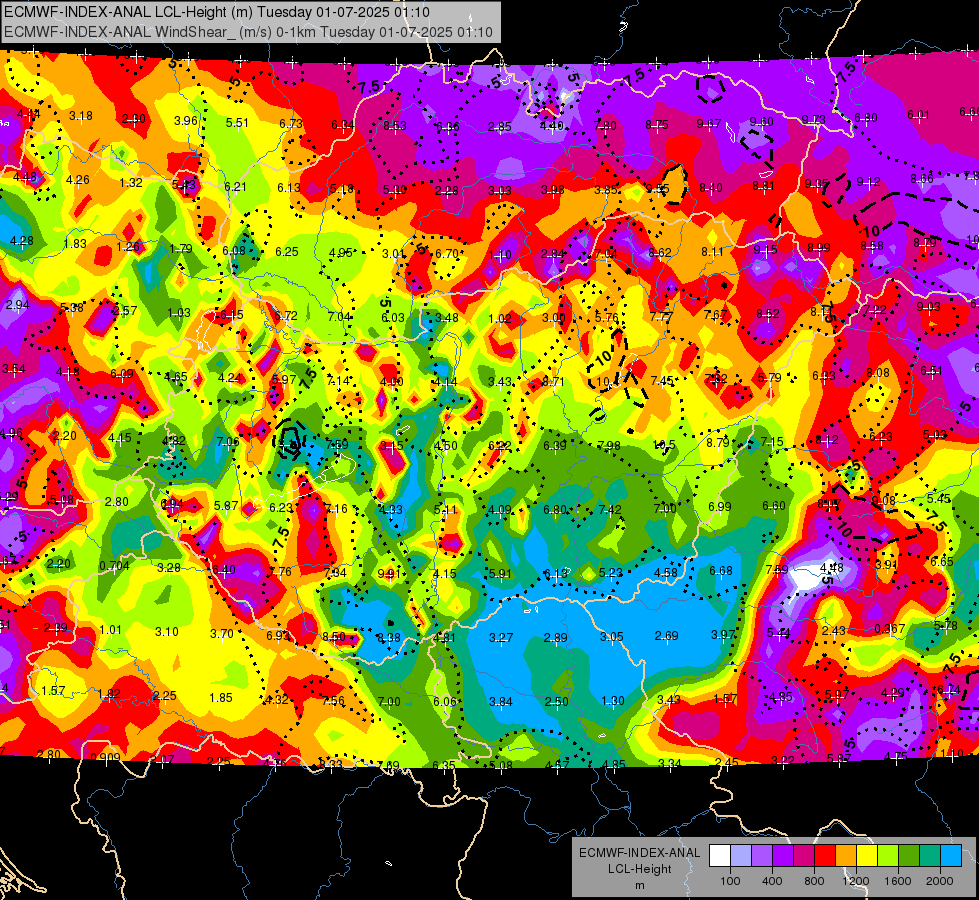Click the wind shear value '3.48'
The height and width of the screenshot is (900, 979).
click(446, 318)
